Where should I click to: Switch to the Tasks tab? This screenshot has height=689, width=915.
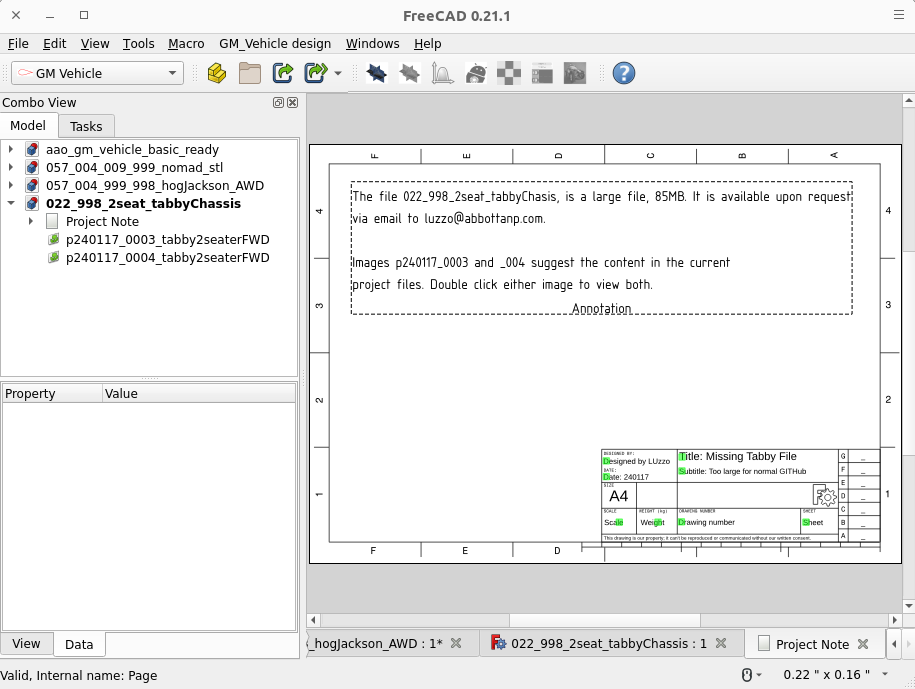[86, 126]
